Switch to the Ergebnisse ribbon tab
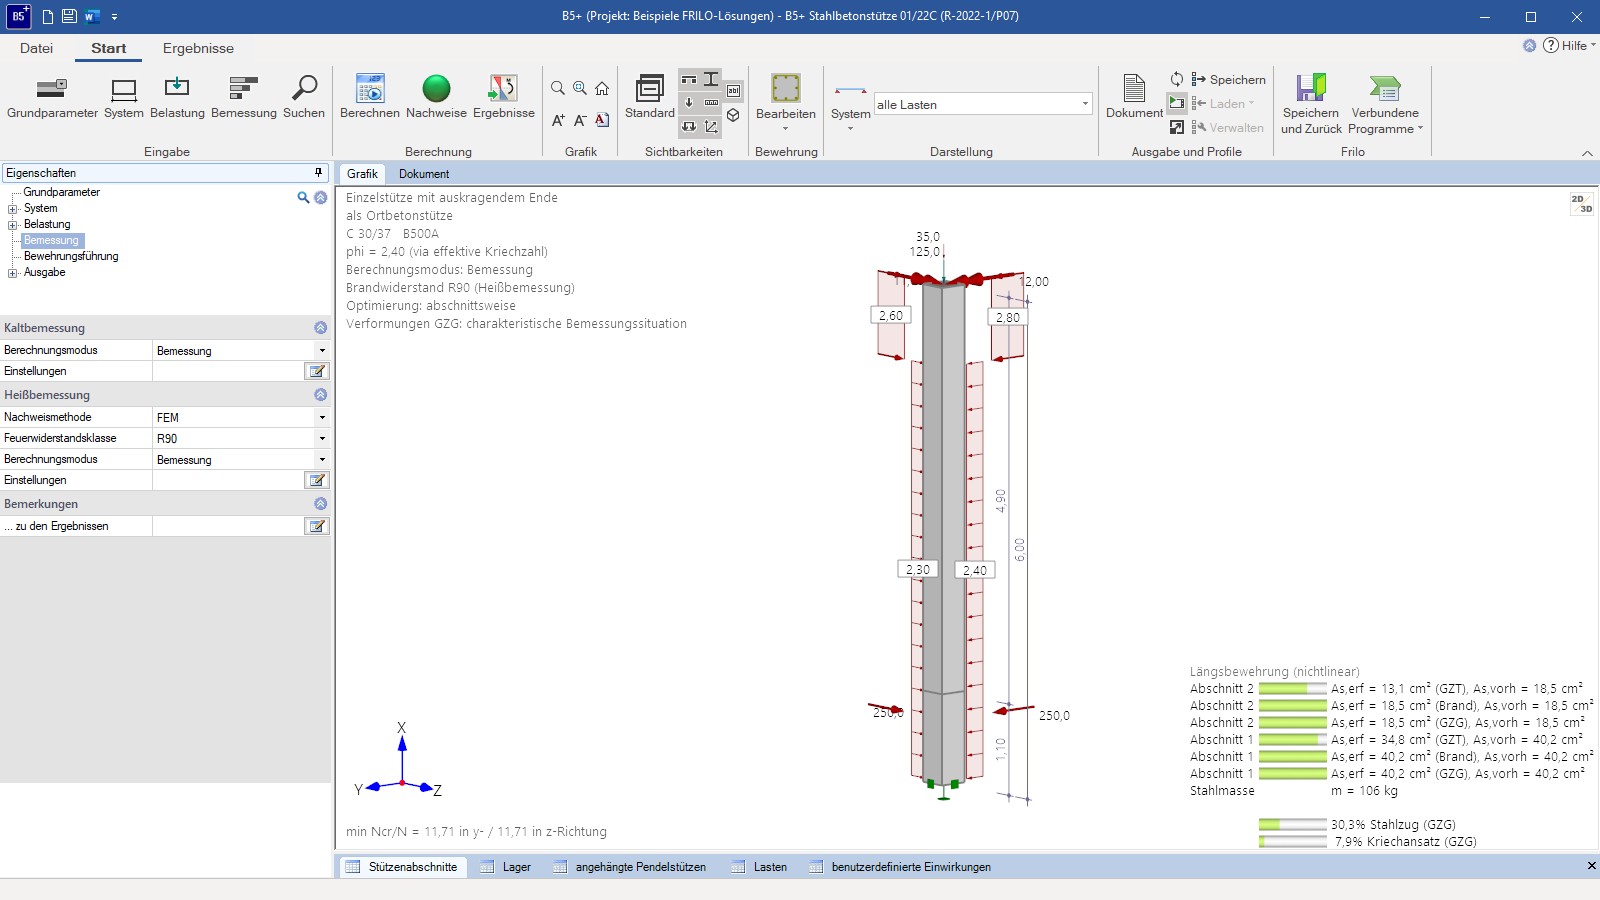 (198, 48)
